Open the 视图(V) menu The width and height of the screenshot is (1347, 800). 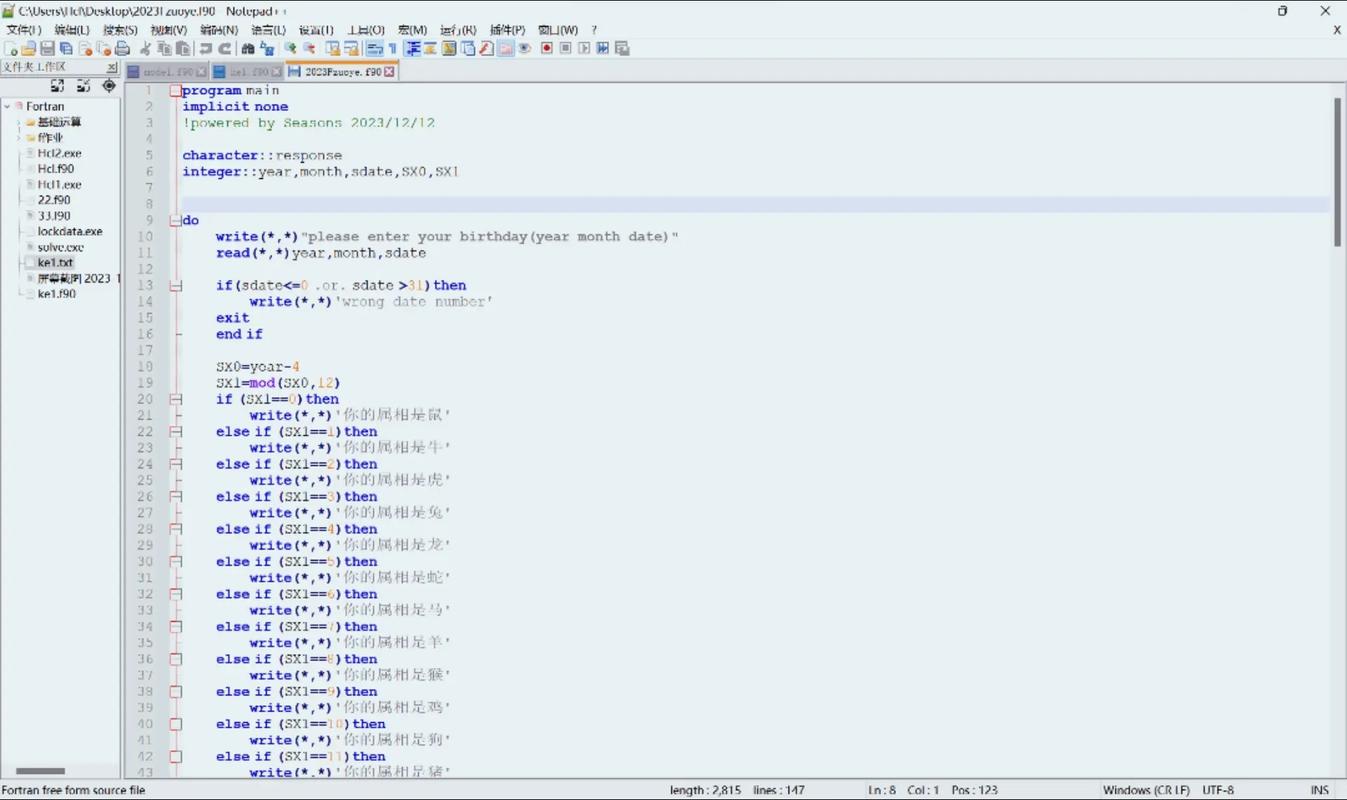pyautogui.click(x=169, y=30)
